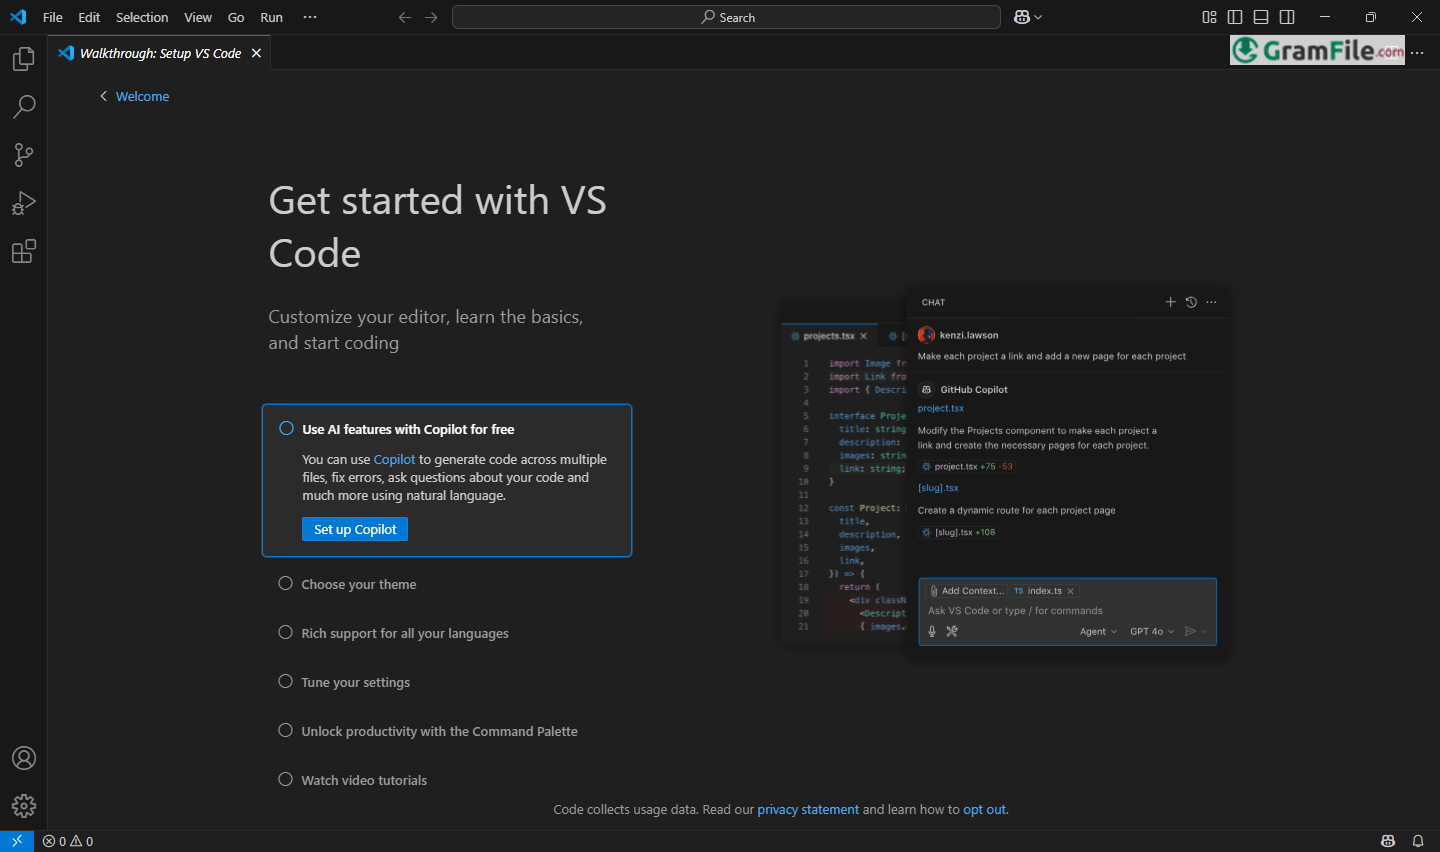Expand the 'Tune your settings' step
This screenshot has height=852, width=1440.
[x=356, y=682]
